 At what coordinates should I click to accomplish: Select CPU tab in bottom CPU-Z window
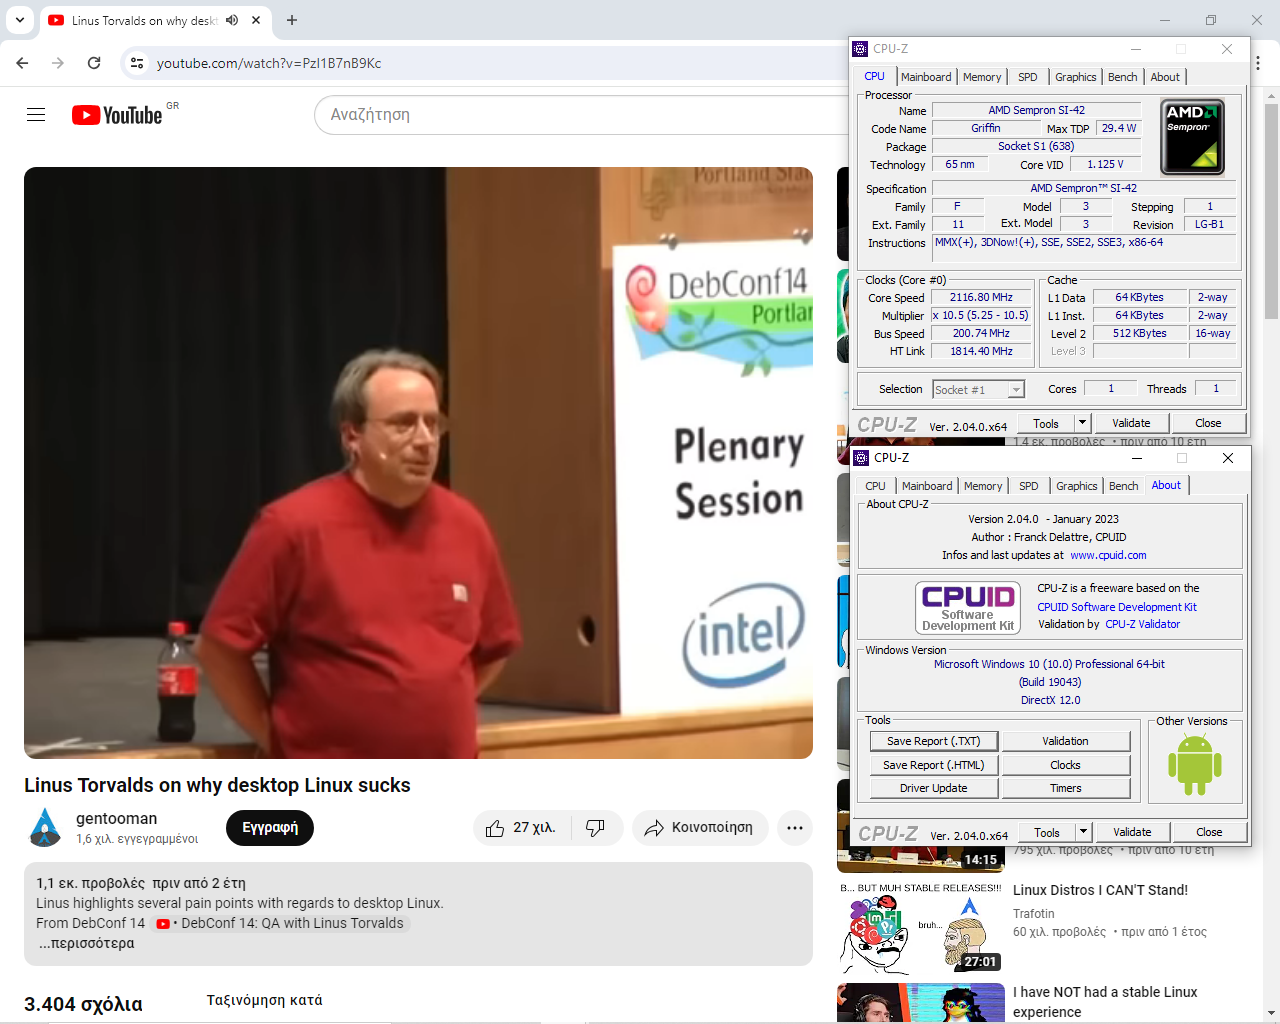(x=876, y=486)
